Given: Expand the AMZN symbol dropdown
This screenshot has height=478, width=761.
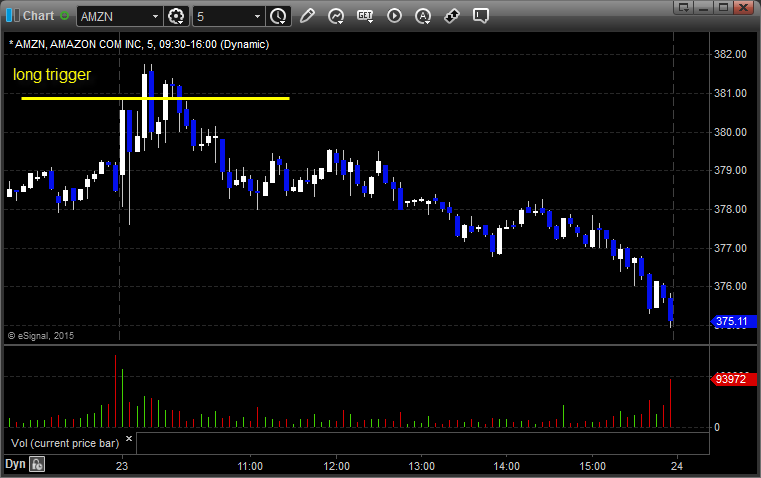Looking at the screenshot, I should [153, 16].
